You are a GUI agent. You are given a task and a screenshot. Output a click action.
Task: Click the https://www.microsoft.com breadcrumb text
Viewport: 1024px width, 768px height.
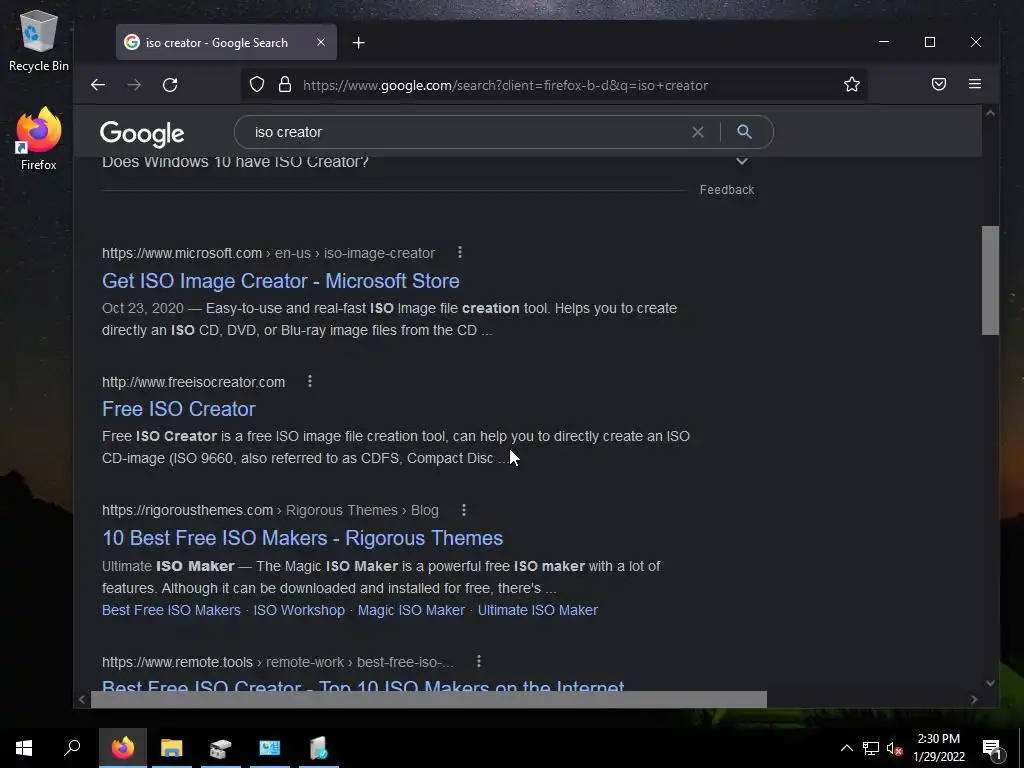point(182,253)
